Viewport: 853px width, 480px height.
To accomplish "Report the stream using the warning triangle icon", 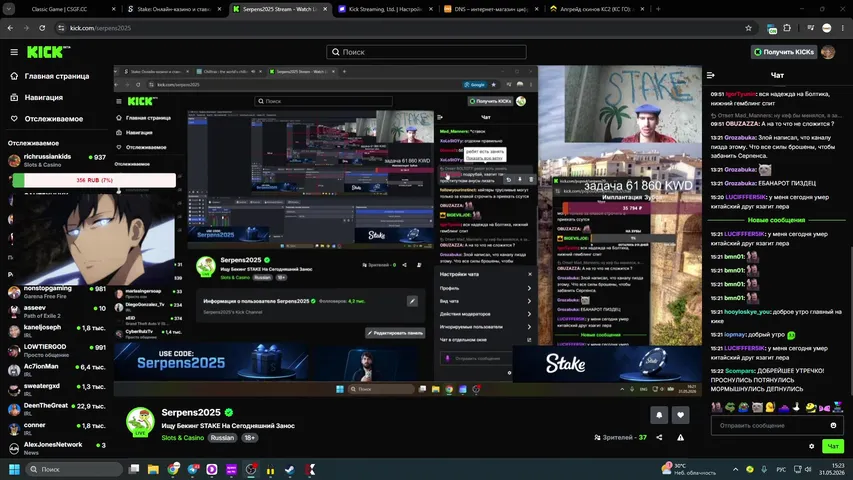I will tap(681, 438).
